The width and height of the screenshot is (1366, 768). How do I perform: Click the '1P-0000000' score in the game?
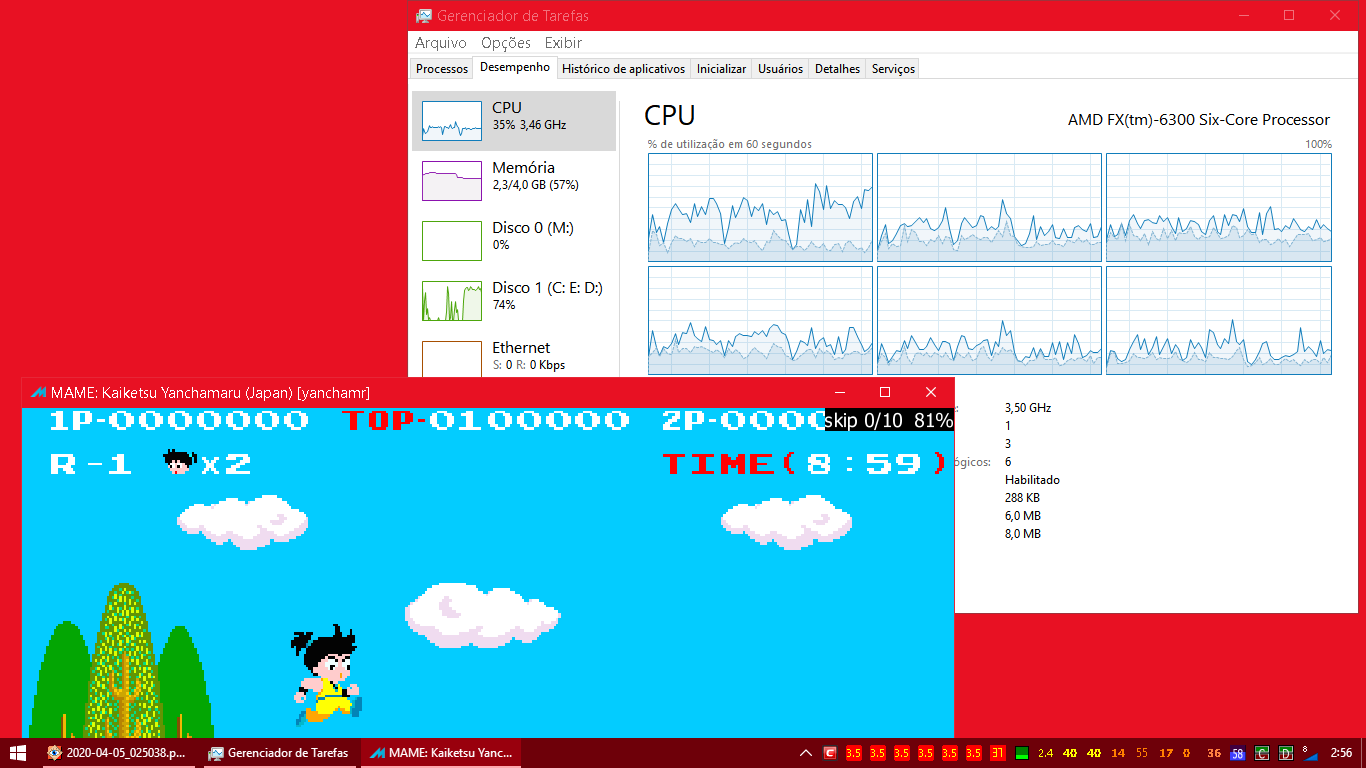[x=179, y=420]
